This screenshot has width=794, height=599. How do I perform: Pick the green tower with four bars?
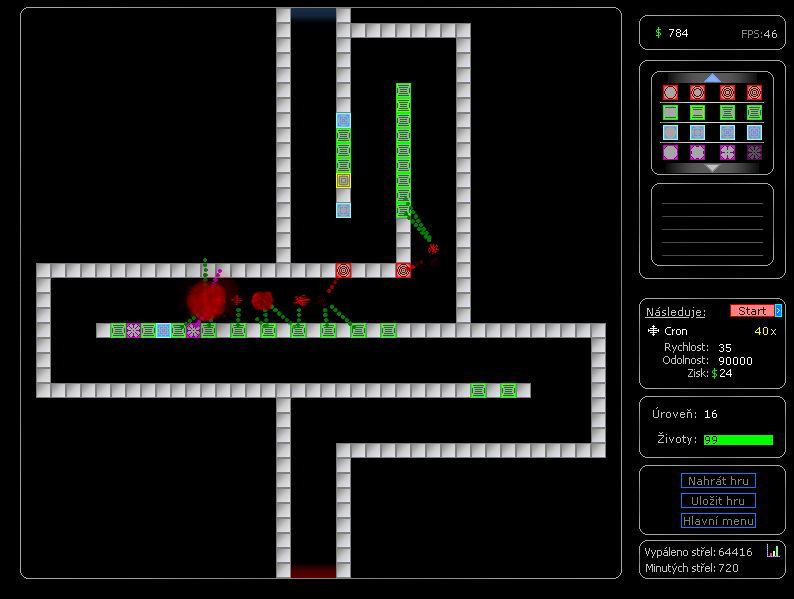(x=697, y=112)
